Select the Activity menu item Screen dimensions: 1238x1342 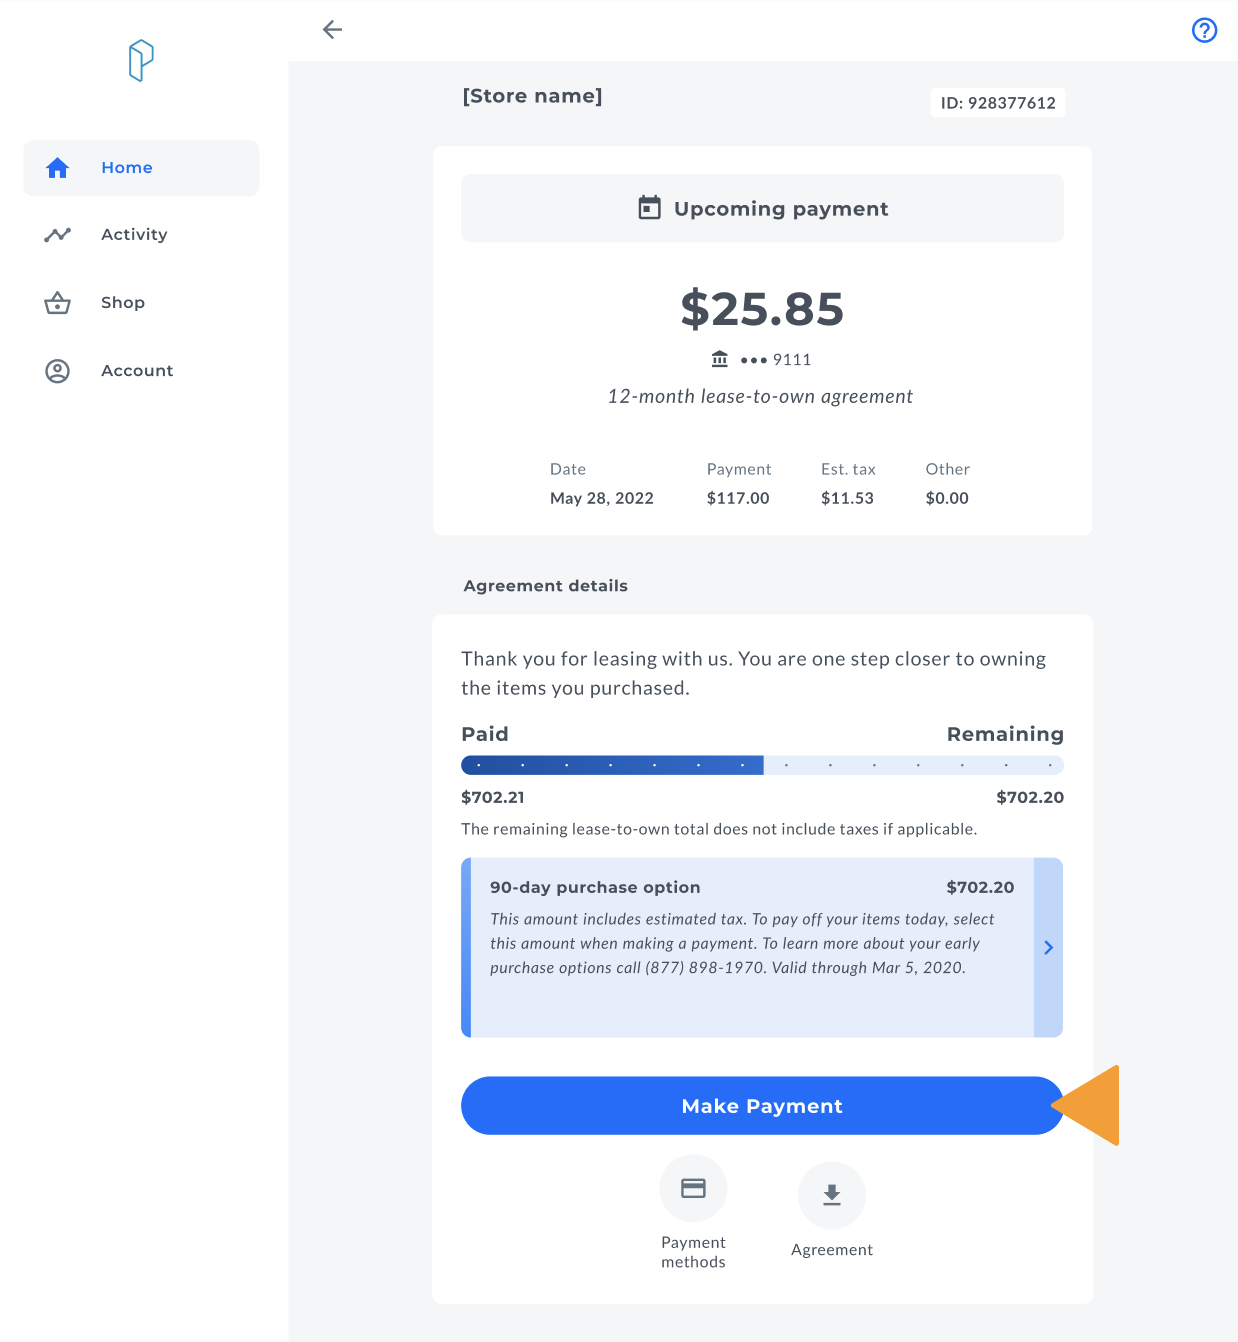coord(134,235)
